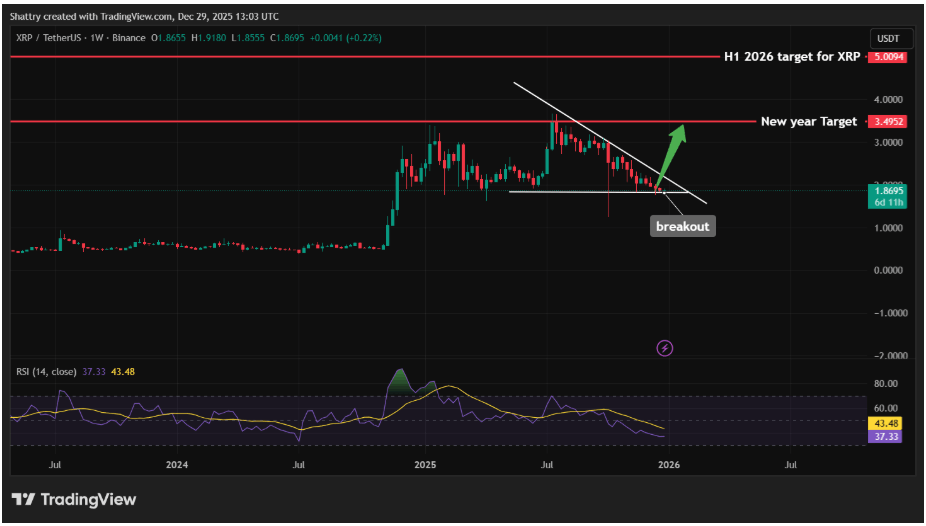The height and width of the screenshot is (526, 926).
Task: Click the current price label 1.8695
Action: [887, 191]
